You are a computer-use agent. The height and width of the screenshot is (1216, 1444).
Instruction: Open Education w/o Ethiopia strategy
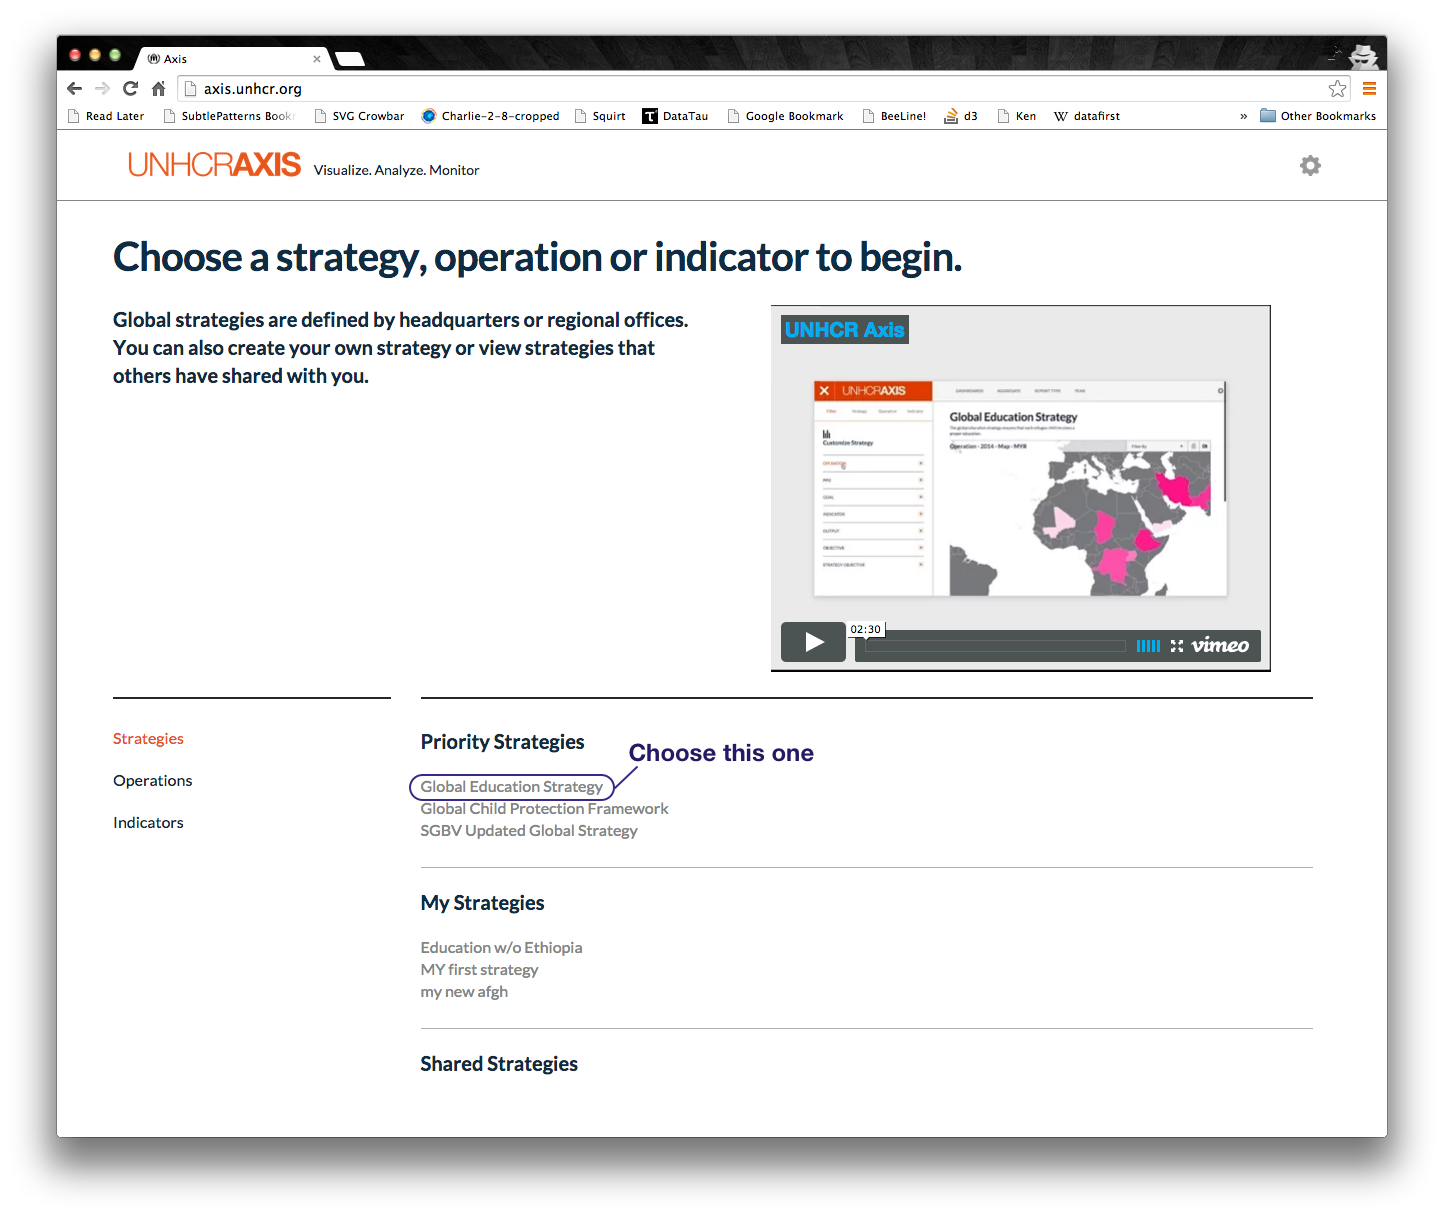pos(501,947)
